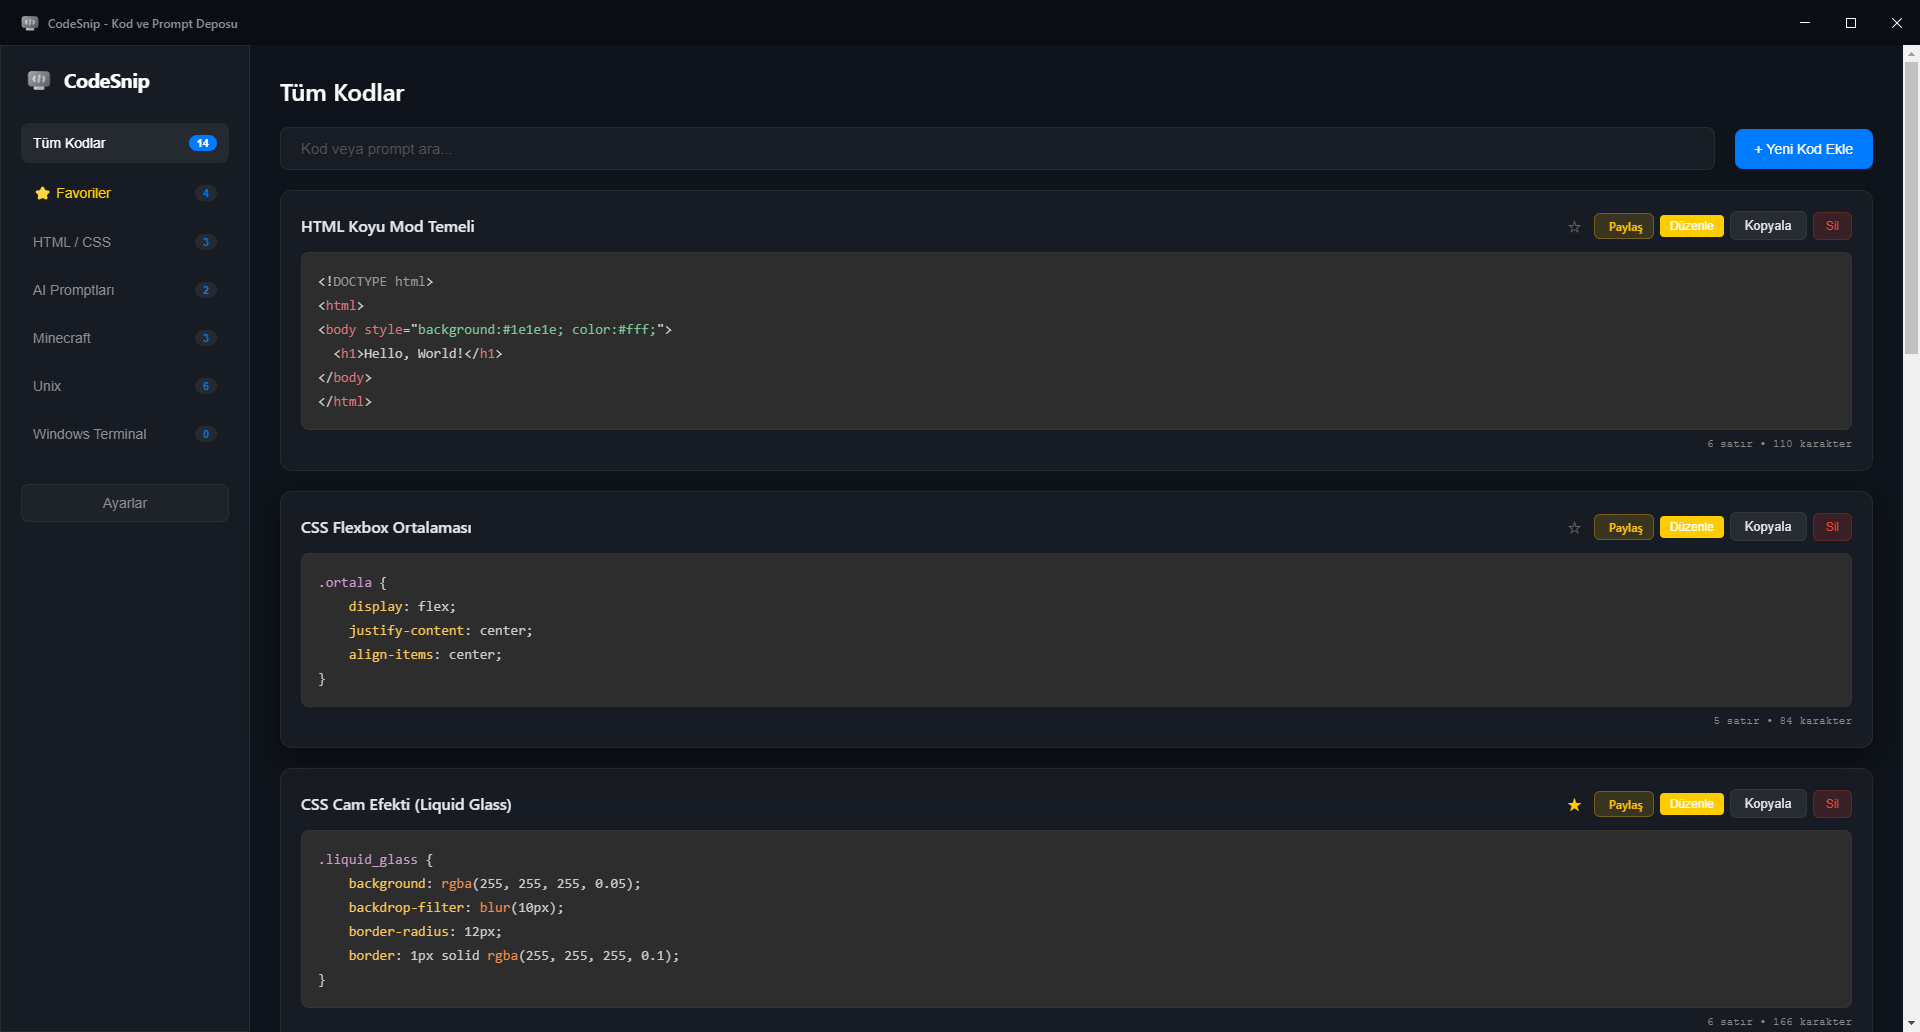The width and height of the screenshot is (1920, 1032).
Task: Open the Minecraft category
Action: [125, 338]
